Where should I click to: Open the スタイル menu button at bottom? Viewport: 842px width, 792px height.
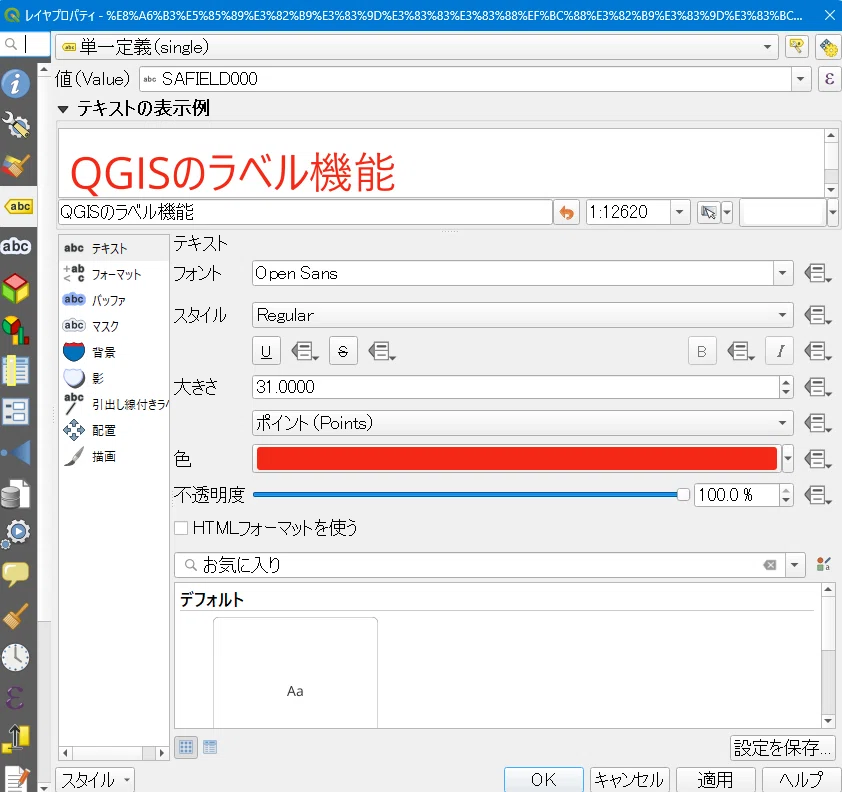[x=95, y=780]
